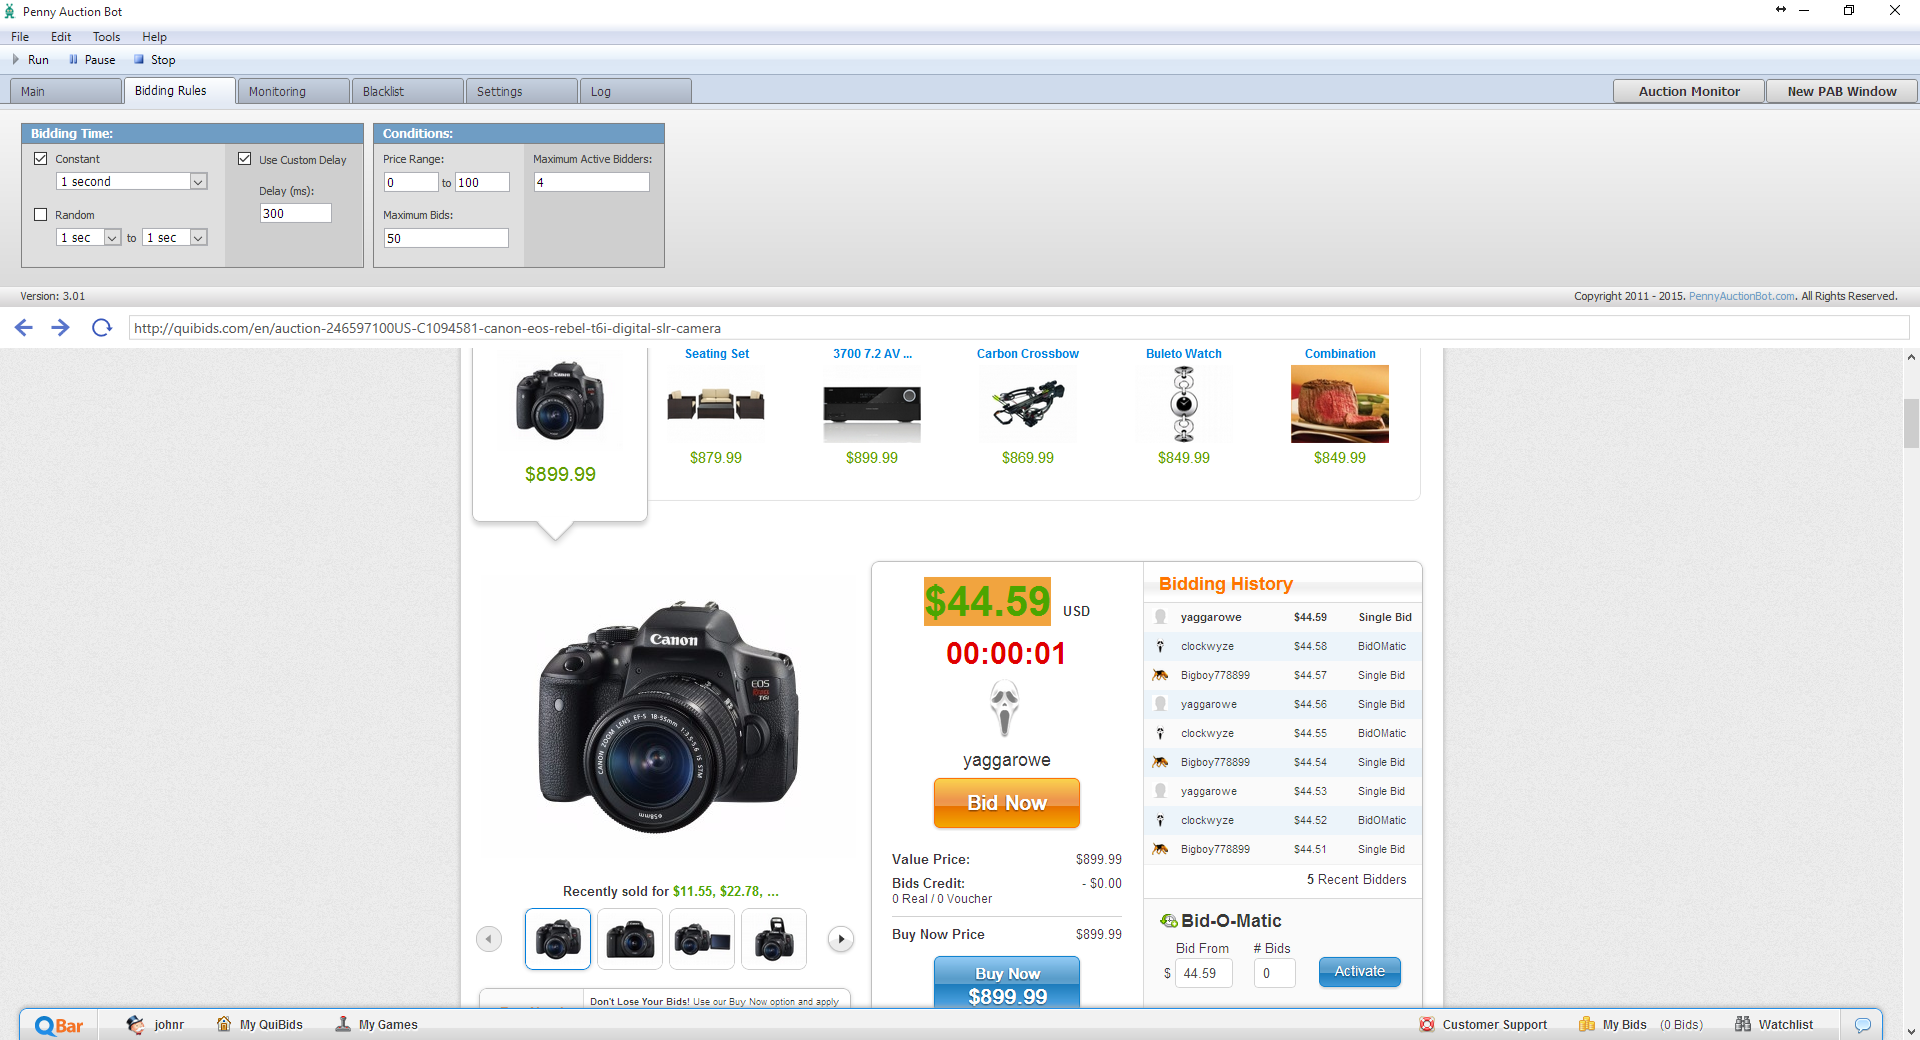
Task: Click the Price Range minimum field
Action: tap(411, 182)
